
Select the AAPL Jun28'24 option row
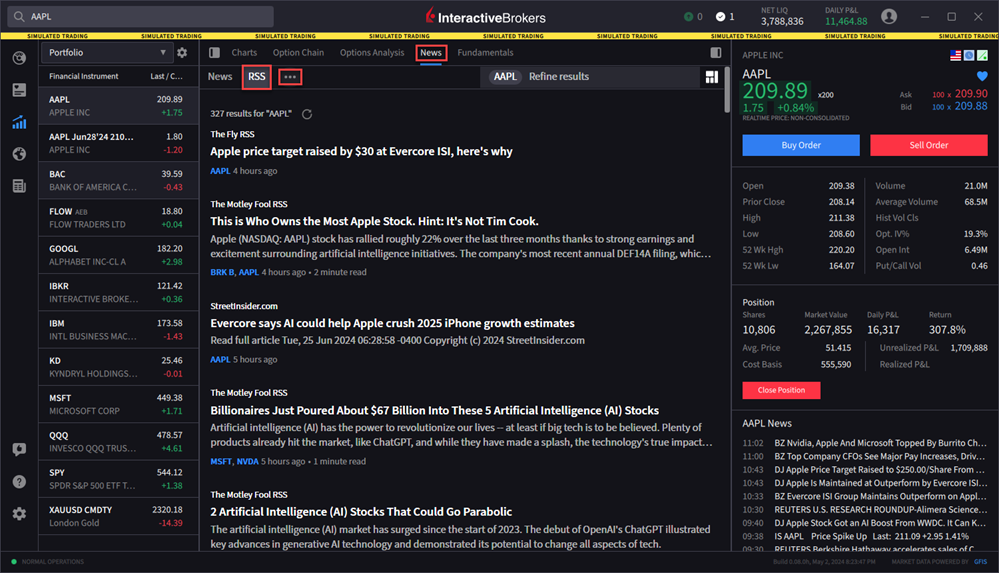[x=119, y=143]
